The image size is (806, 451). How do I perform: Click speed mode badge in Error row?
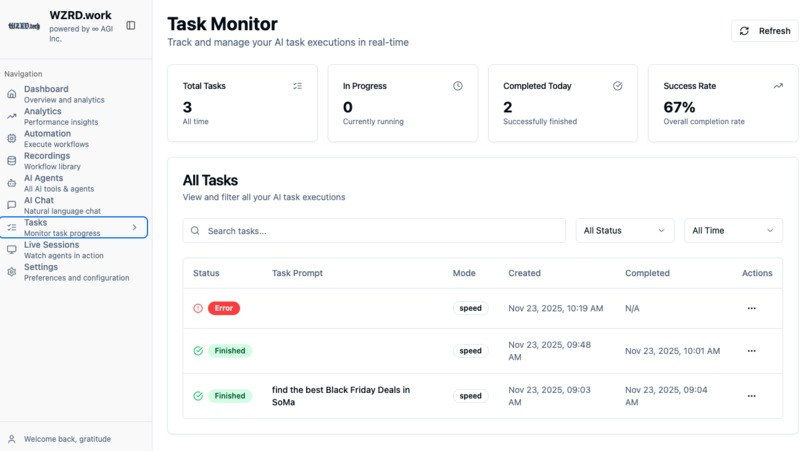[470, 308]
